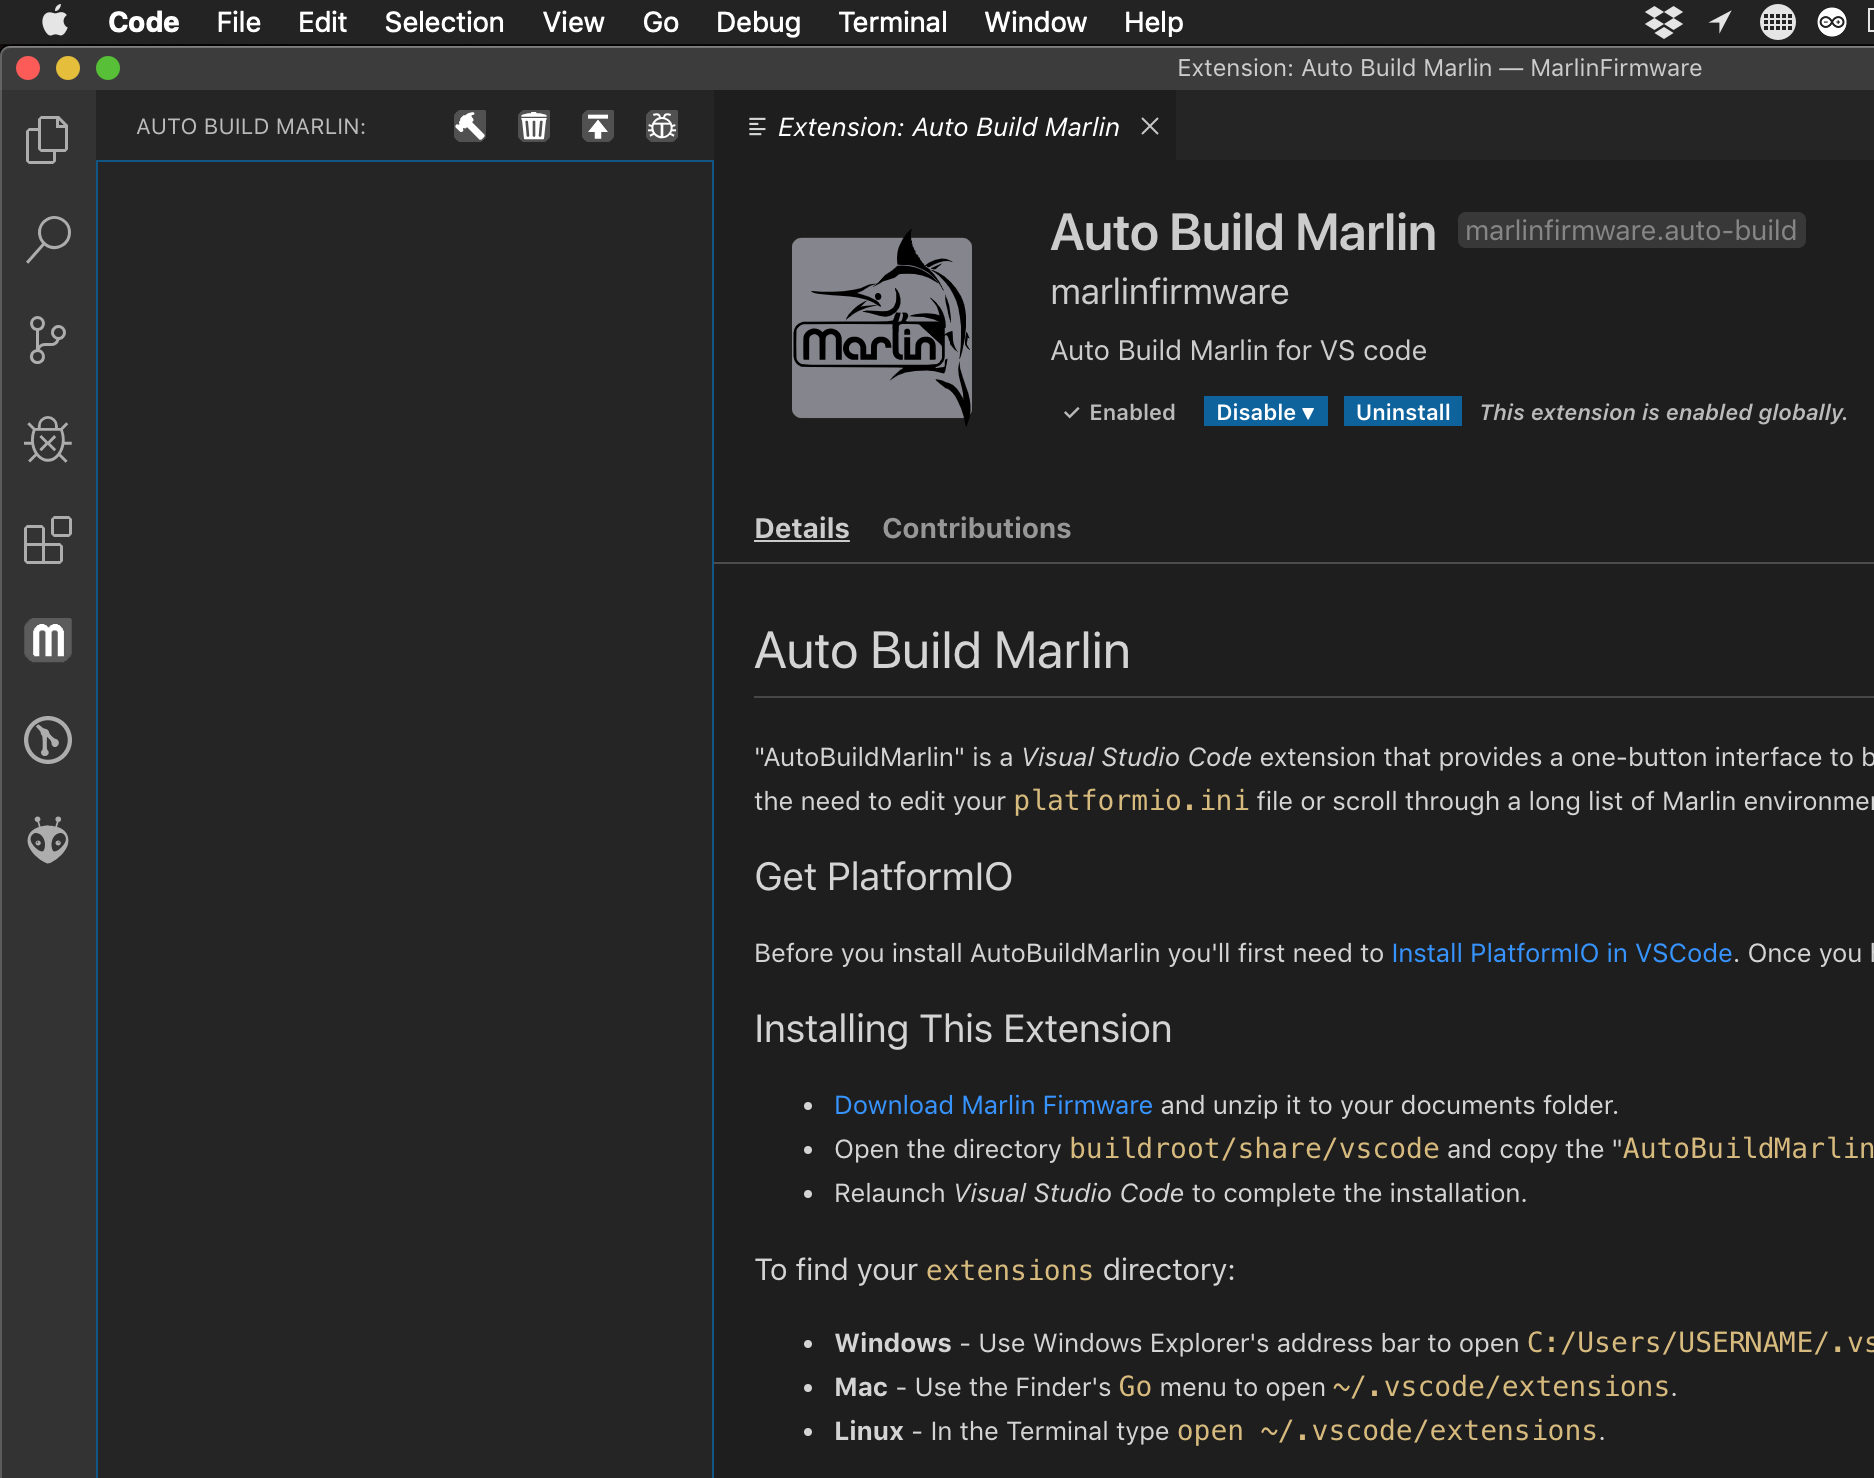The height and width of the screenshot is (1478, 1874).
Task: Switch to the Contributions tab
Action: tap(976, 528)
